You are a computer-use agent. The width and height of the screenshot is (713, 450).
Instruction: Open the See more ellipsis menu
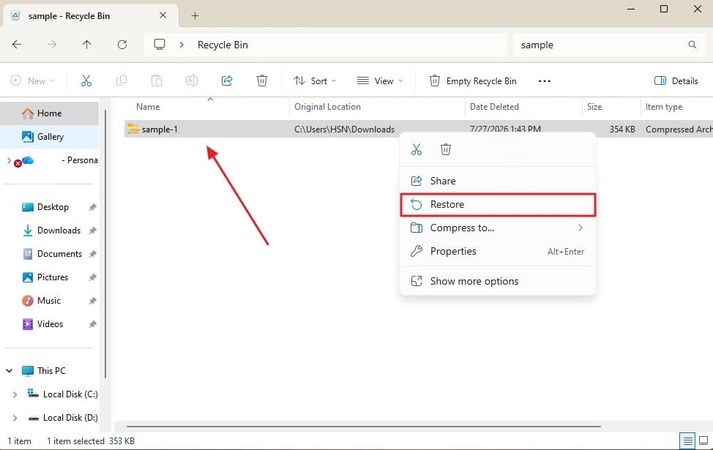pyautogui.click(x=544, y=81)
